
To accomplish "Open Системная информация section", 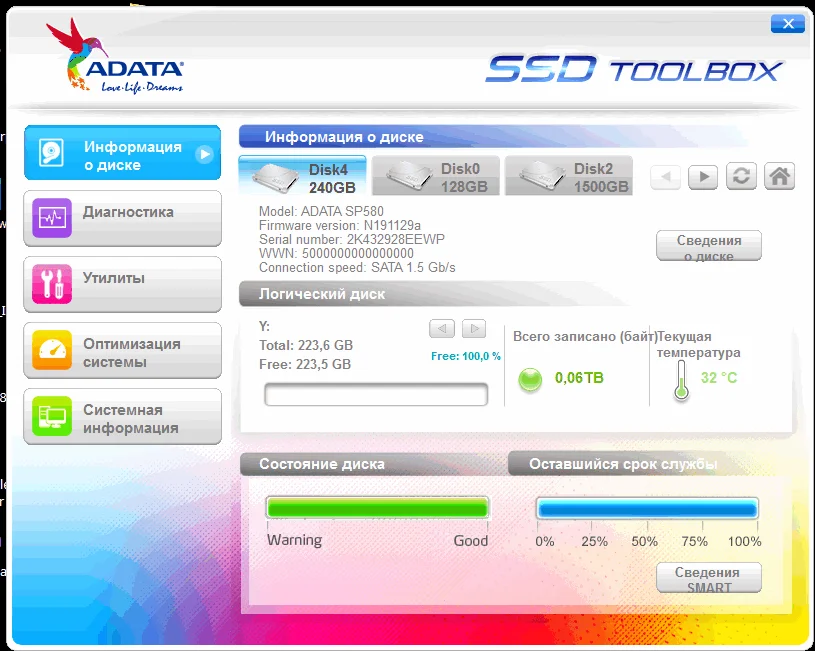I will point(122,416).
